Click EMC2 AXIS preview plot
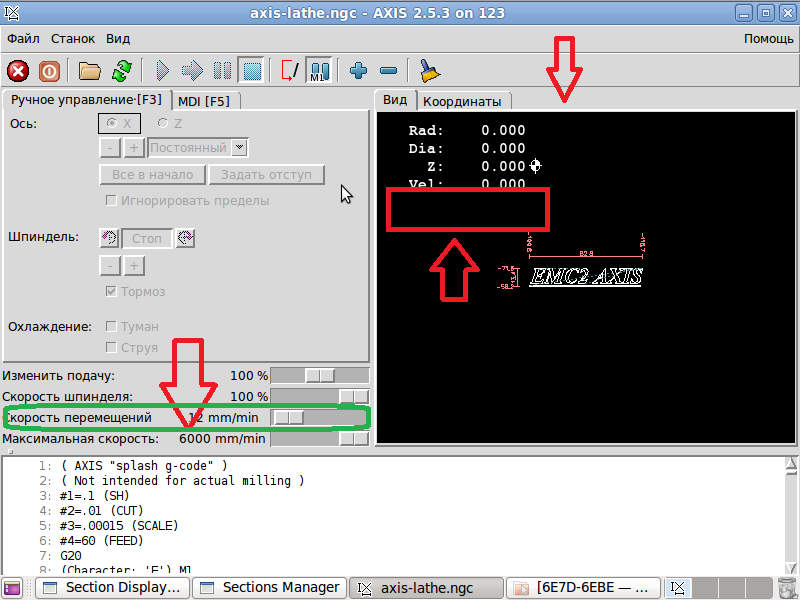The height and width of the screenshot is (600, 800). (x=585, y=277)
